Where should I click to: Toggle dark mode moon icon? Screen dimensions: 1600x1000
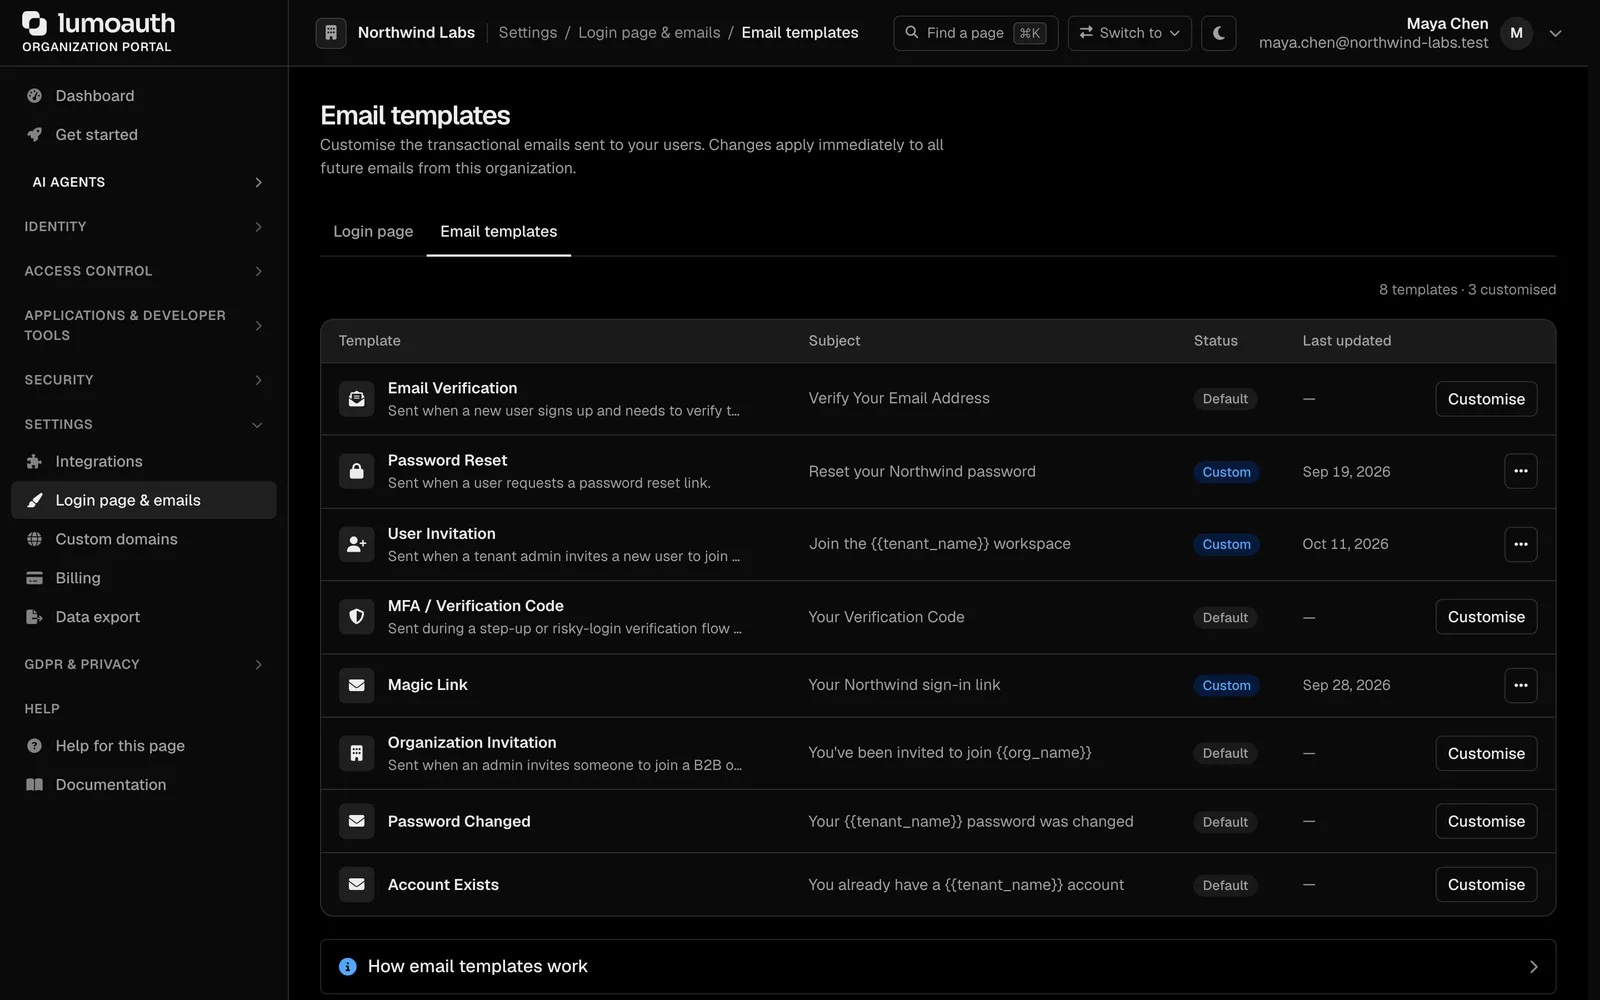(x=1218, y=33)
